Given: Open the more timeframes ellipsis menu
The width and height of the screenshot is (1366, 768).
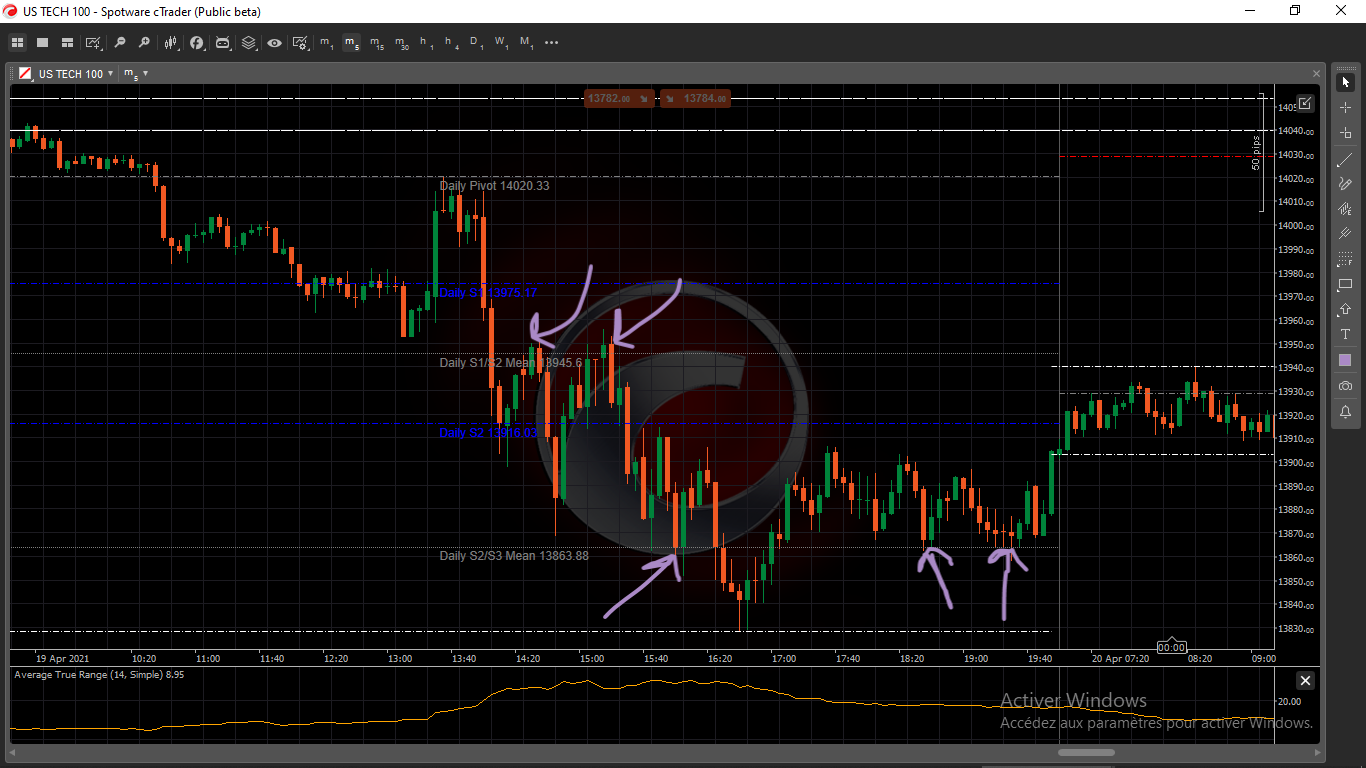Looking at the screenshot, I should (552, 43).
